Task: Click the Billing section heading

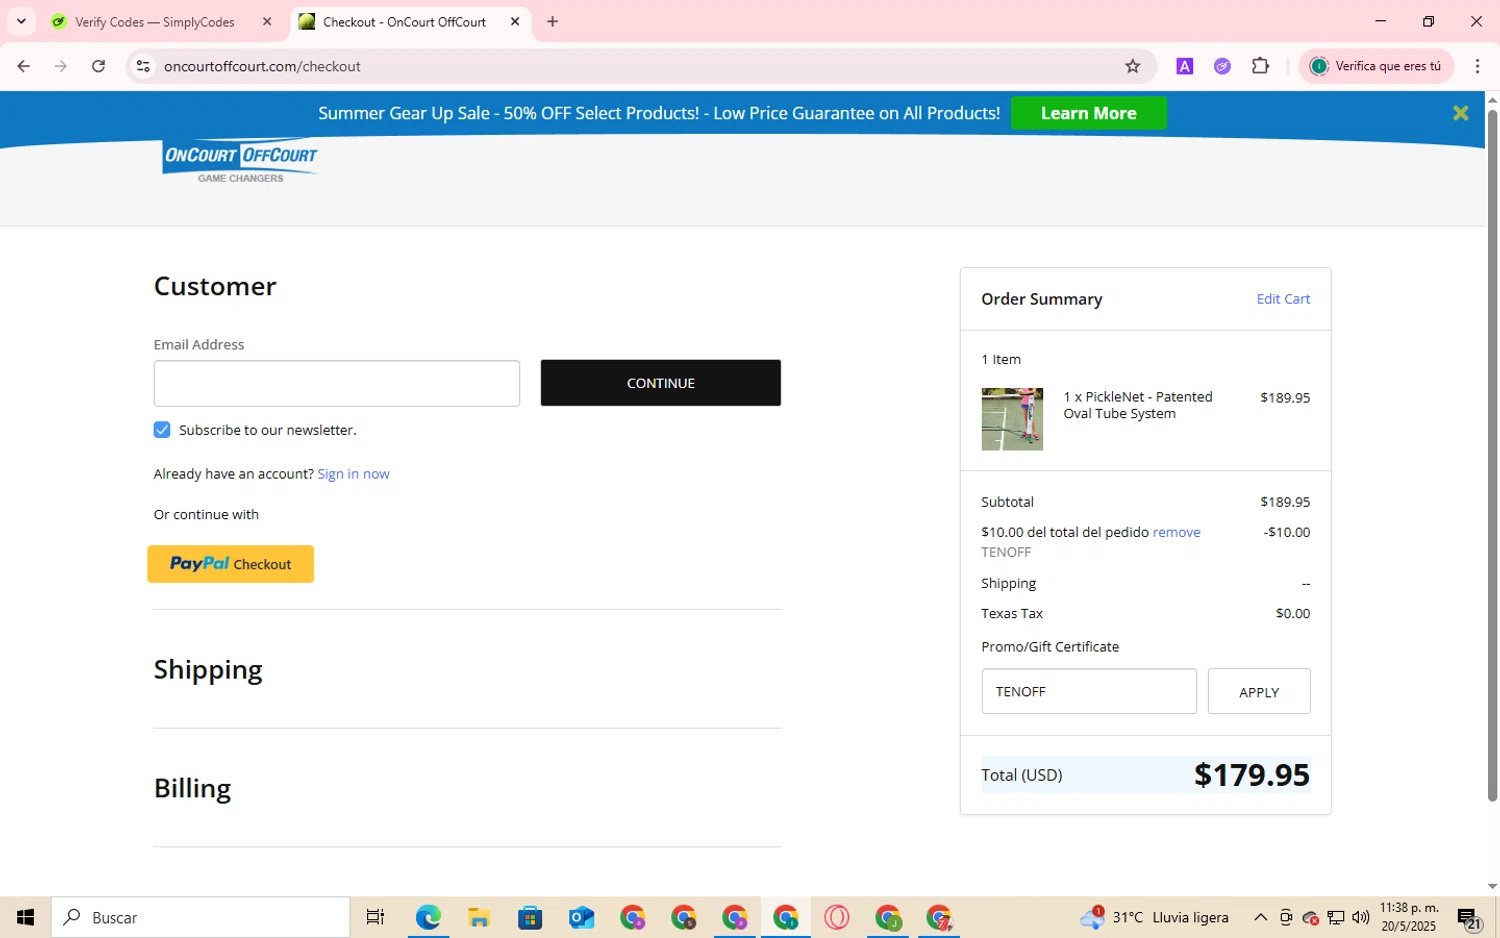Action: [x=192, y=788]
